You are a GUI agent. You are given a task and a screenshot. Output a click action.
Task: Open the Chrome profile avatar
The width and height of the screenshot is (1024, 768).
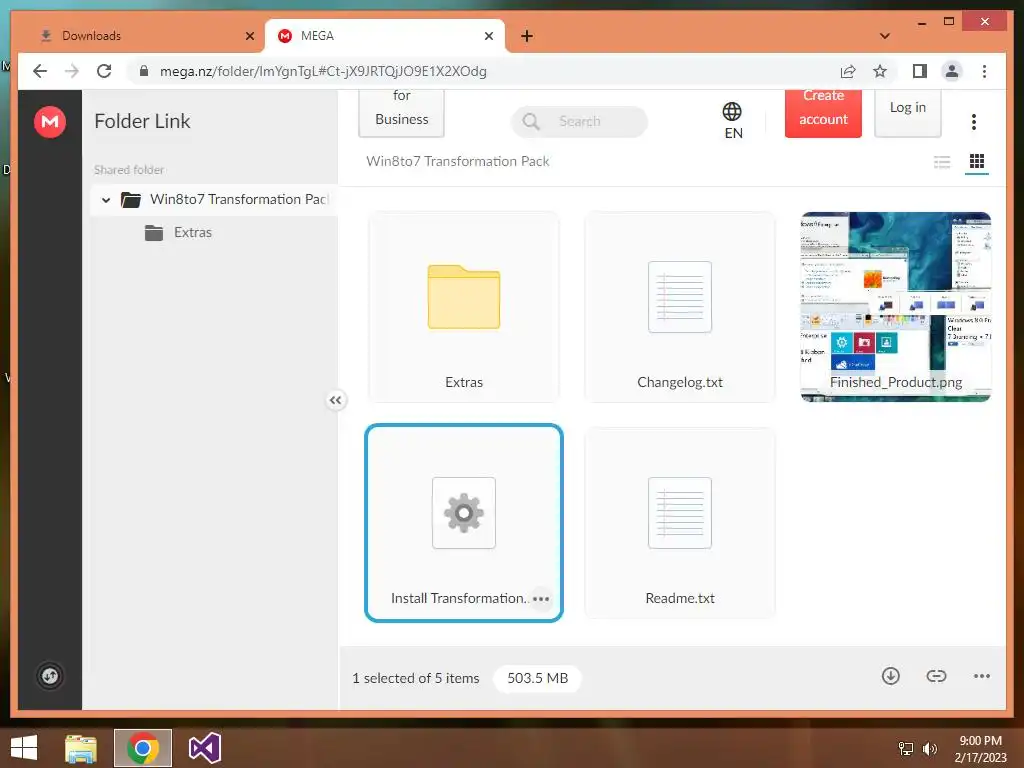(x=952, y=71)
